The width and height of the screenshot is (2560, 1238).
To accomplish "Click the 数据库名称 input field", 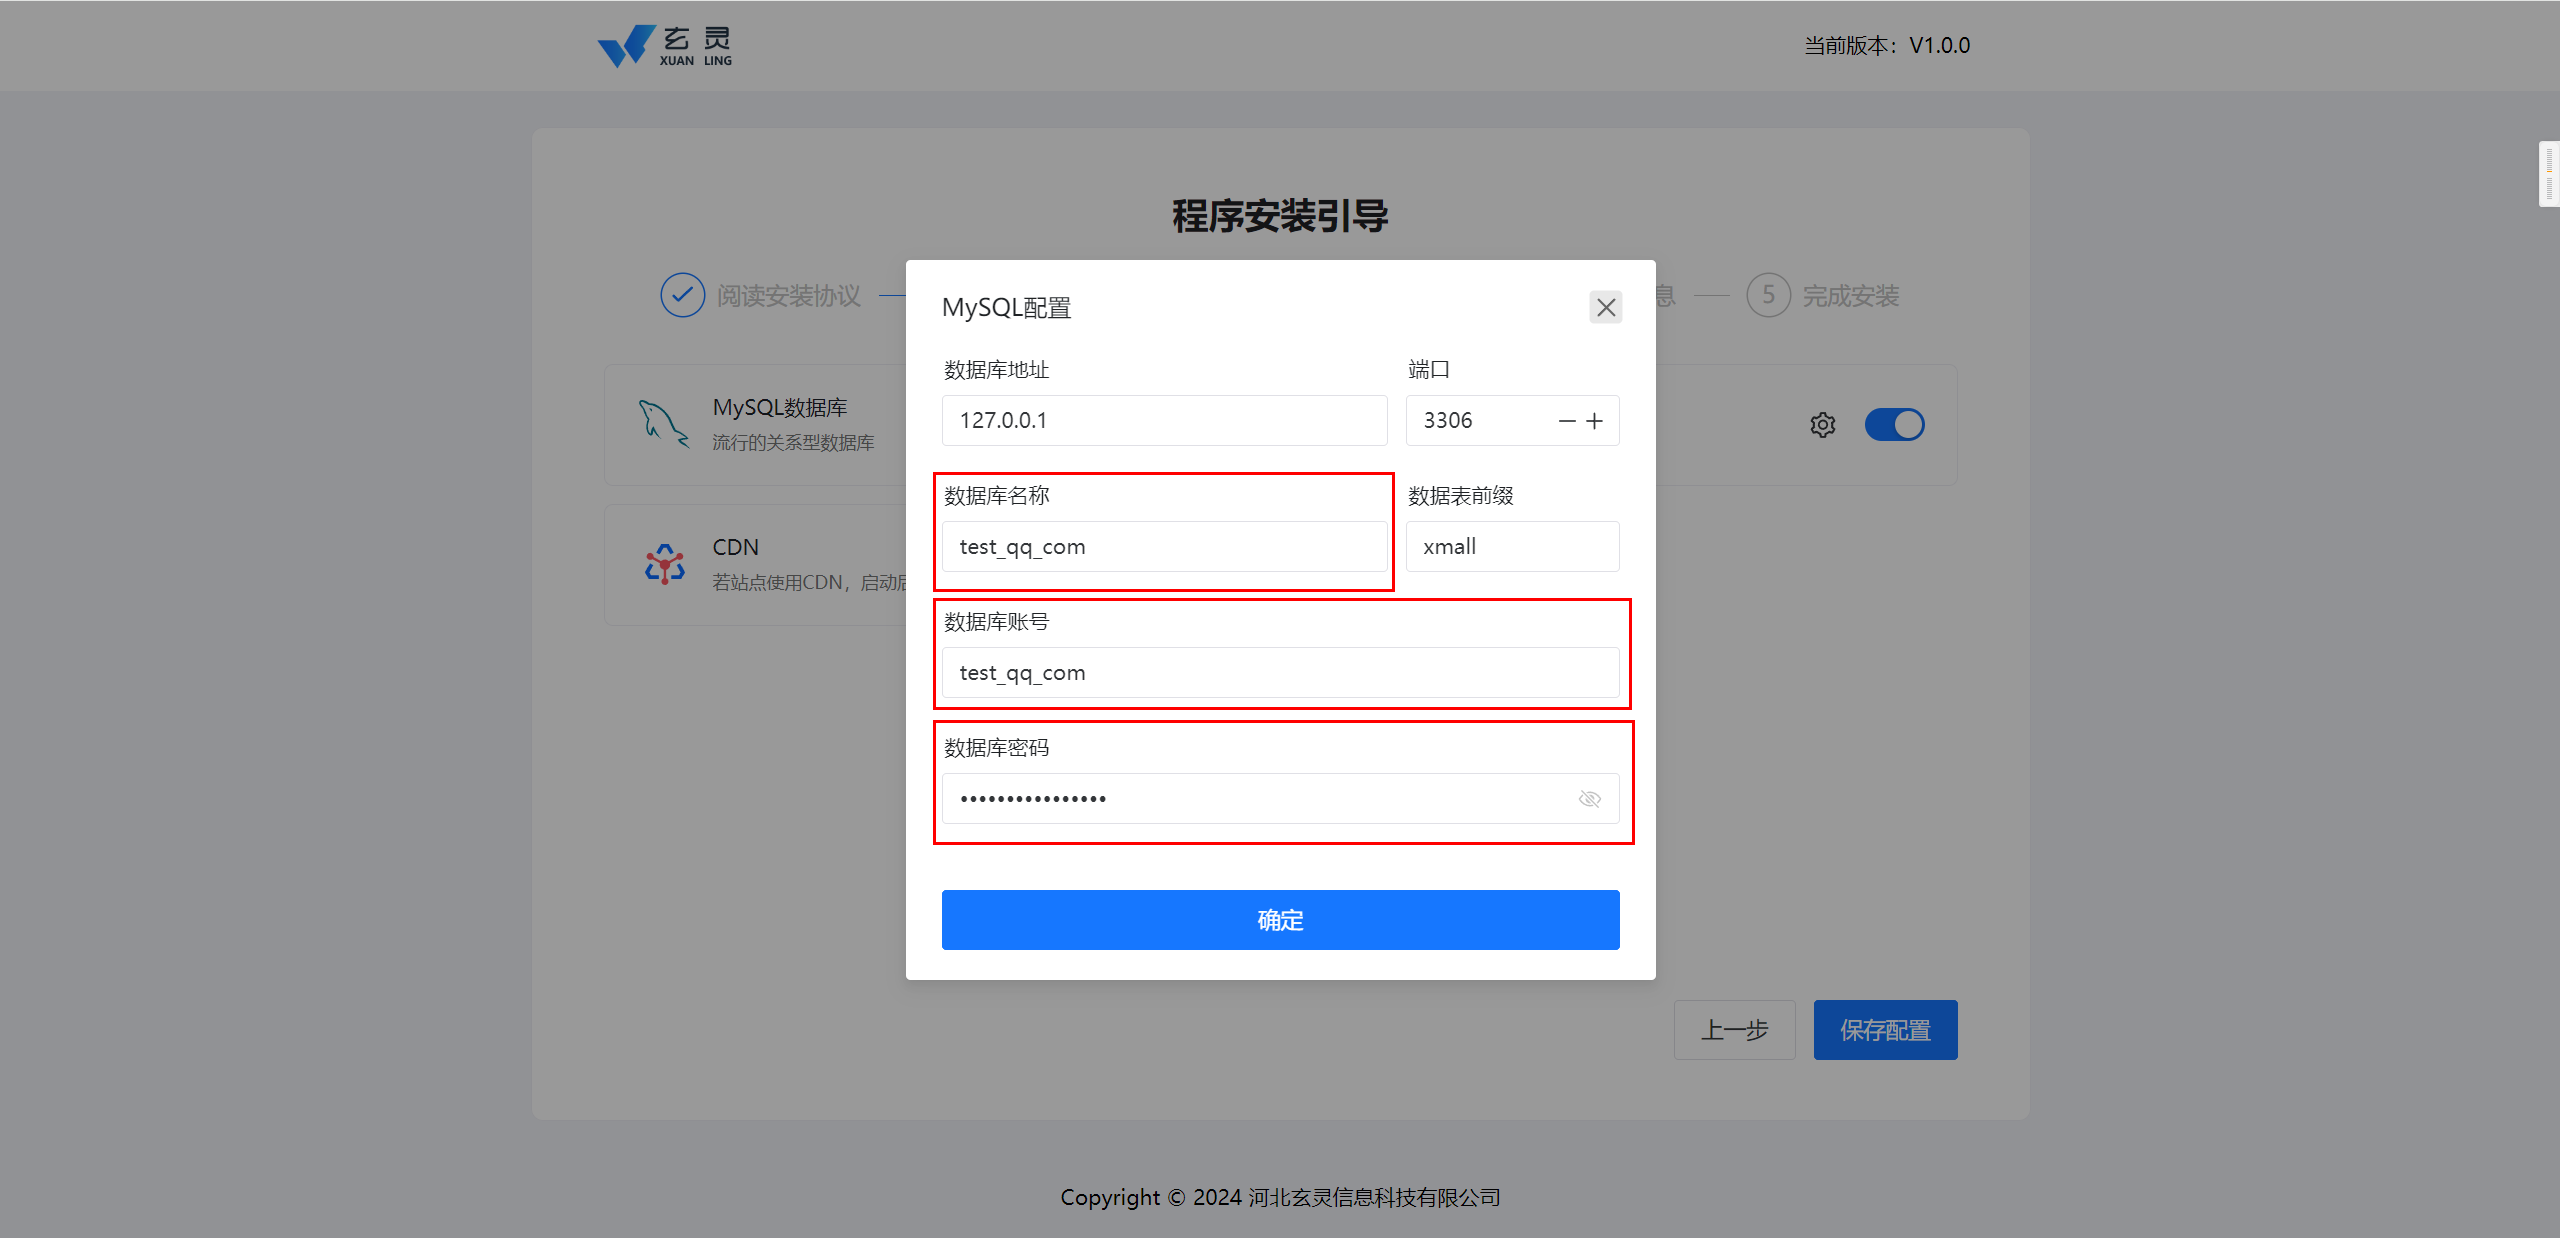I will (x=1164, y=547).
